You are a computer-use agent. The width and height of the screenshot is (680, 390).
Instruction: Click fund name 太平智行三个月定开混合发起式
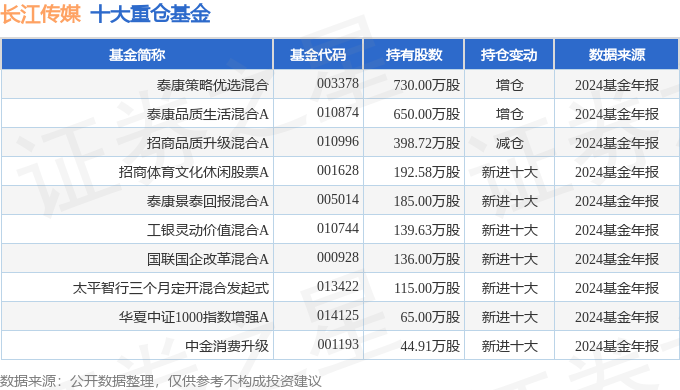(x=171, y=288)
